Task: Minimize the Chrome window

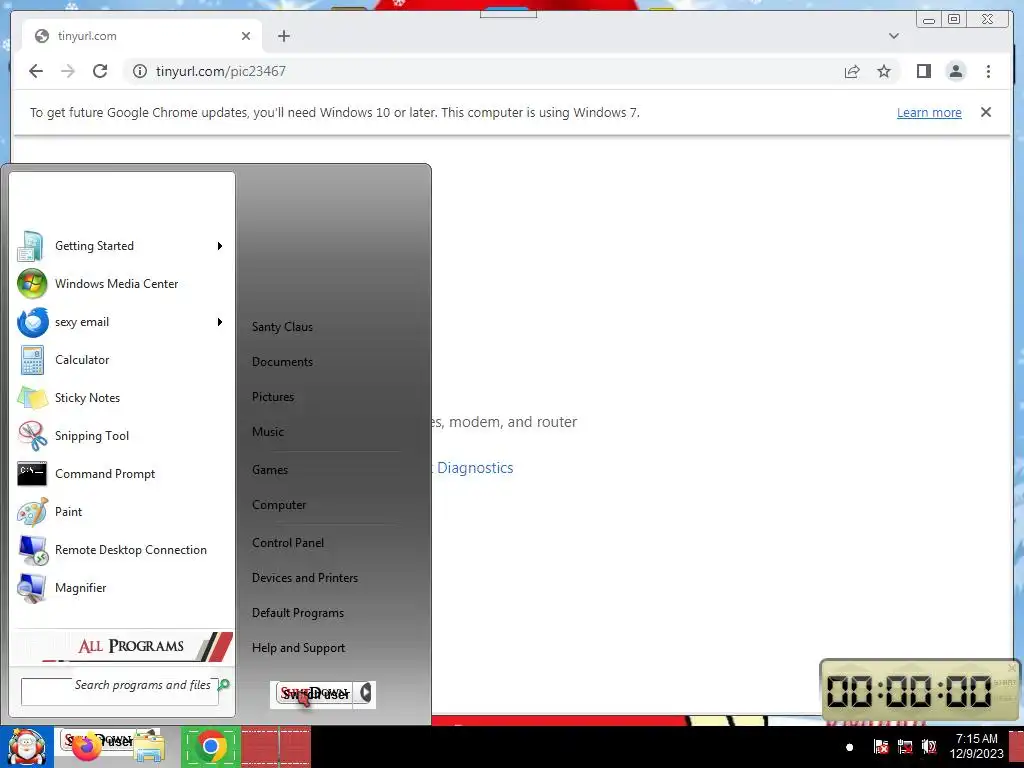Action: (929, 19)
